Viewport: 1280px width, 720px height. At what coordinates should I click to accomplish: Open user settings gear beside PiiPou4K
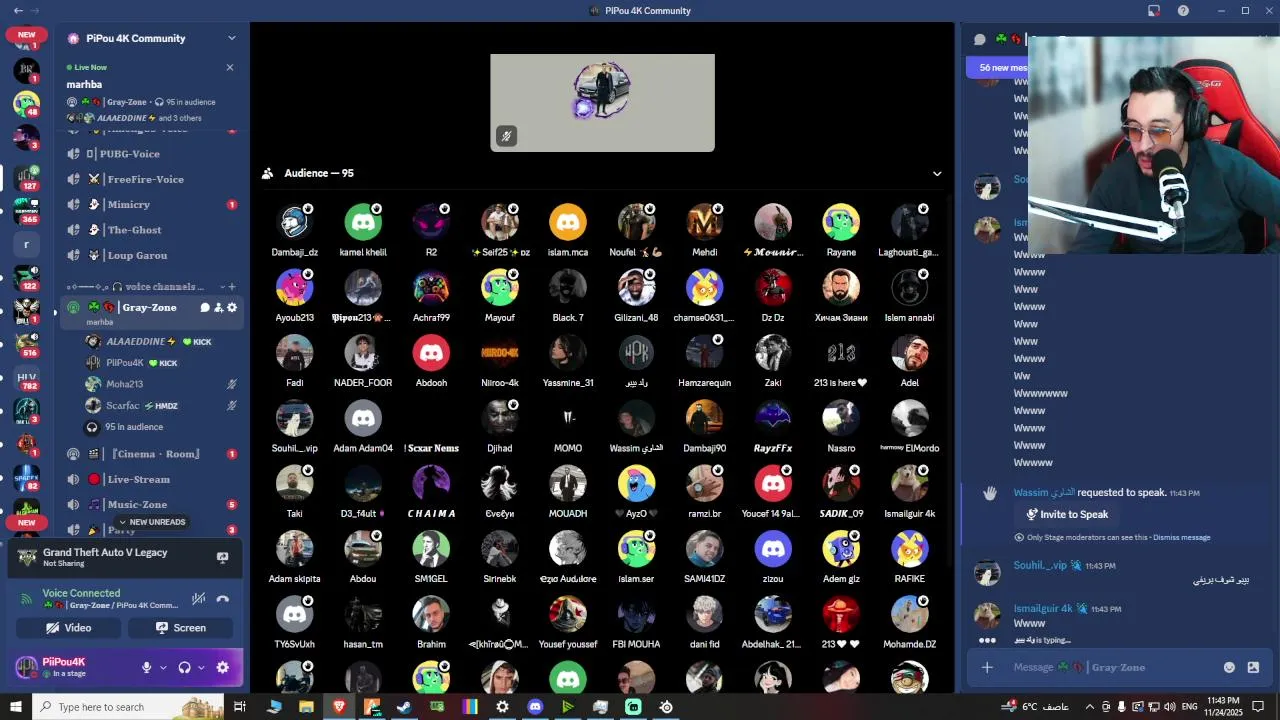[x=222, y=667]
